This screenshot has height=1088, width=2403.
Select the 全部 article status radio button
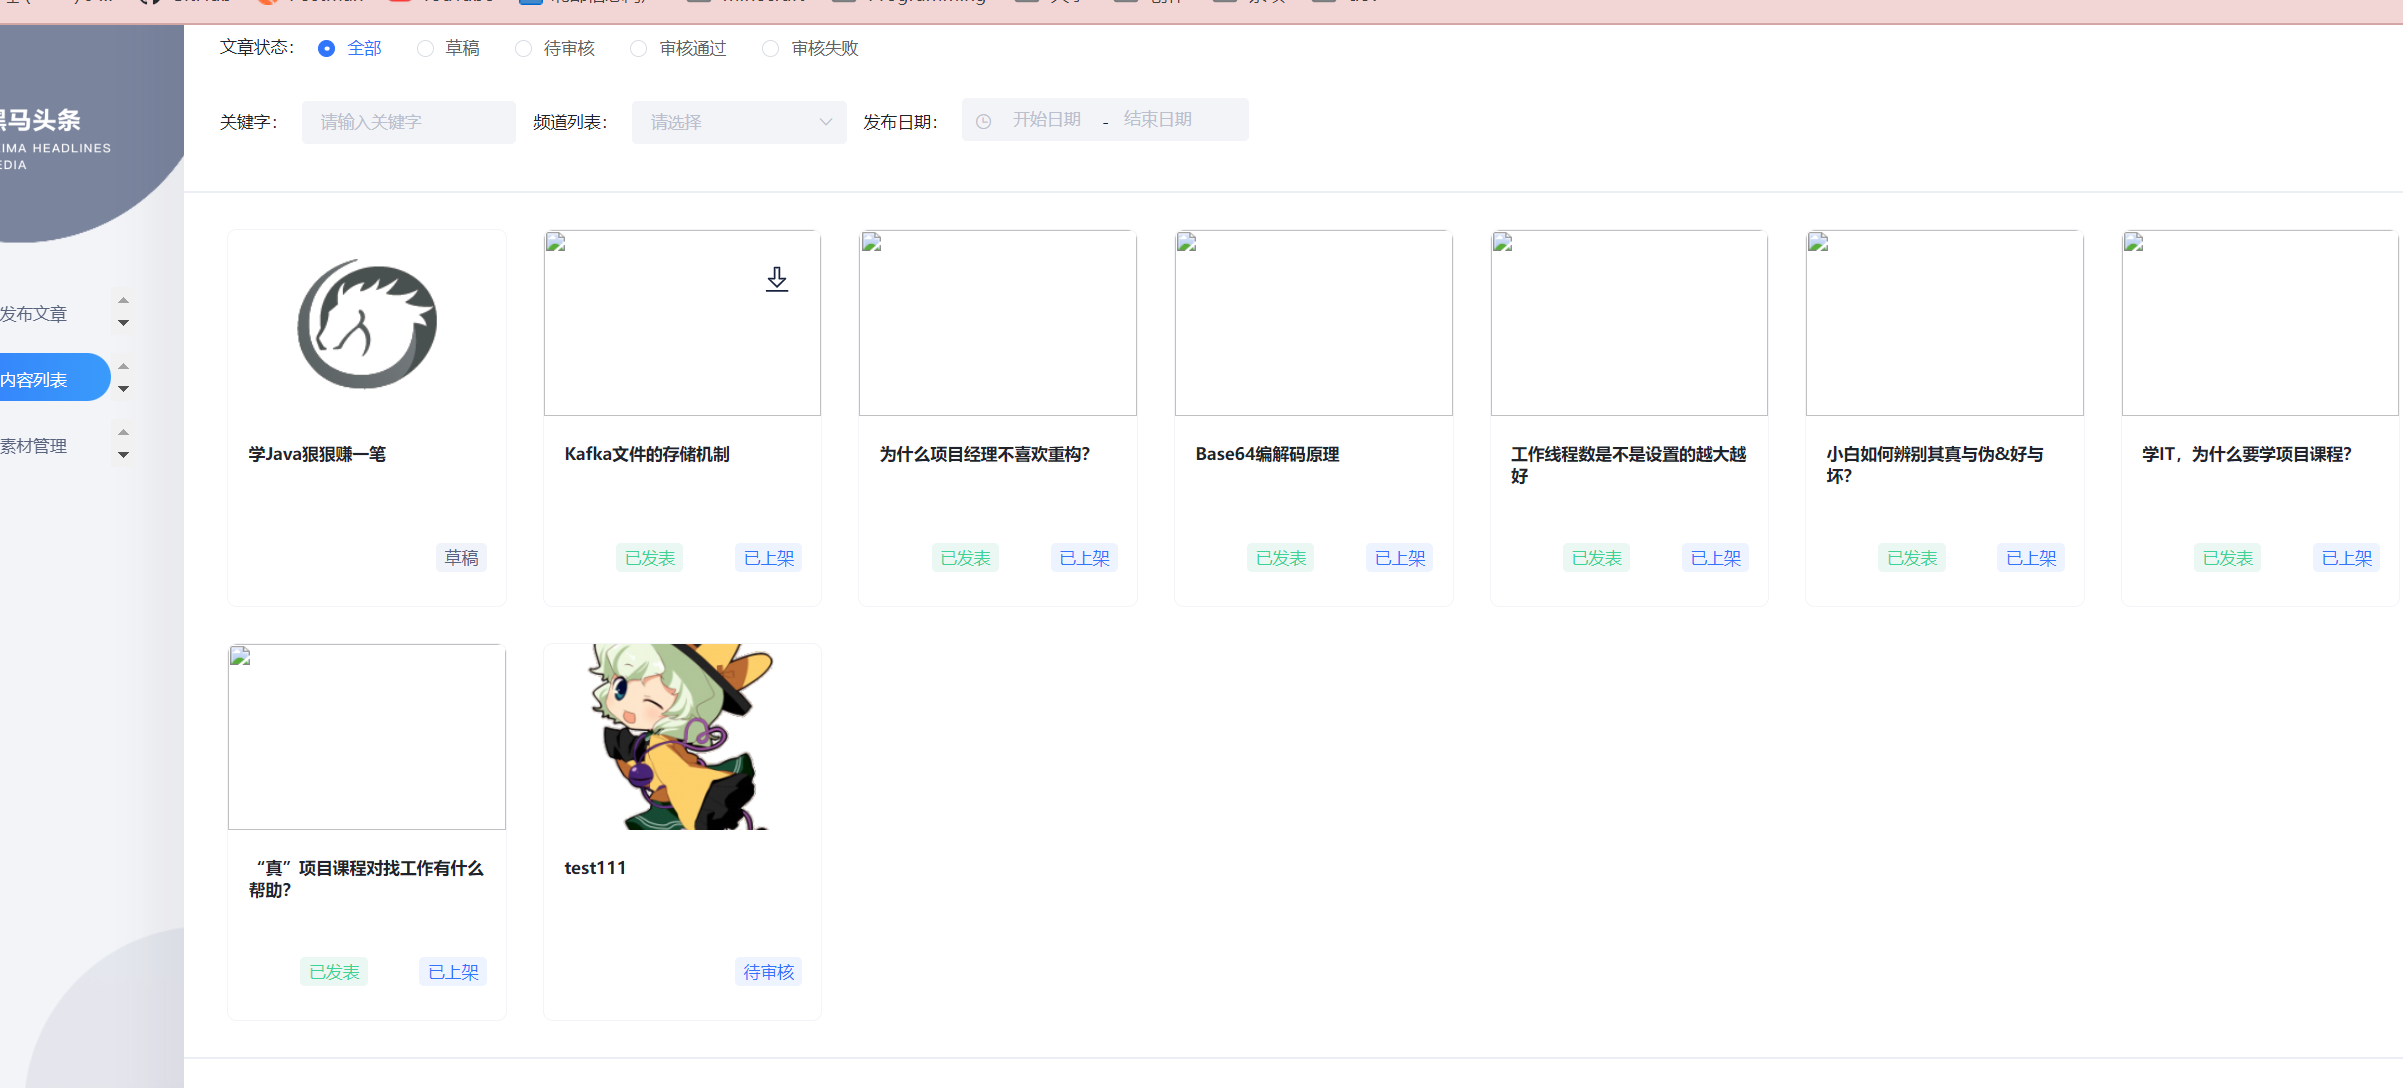point(326,49)
